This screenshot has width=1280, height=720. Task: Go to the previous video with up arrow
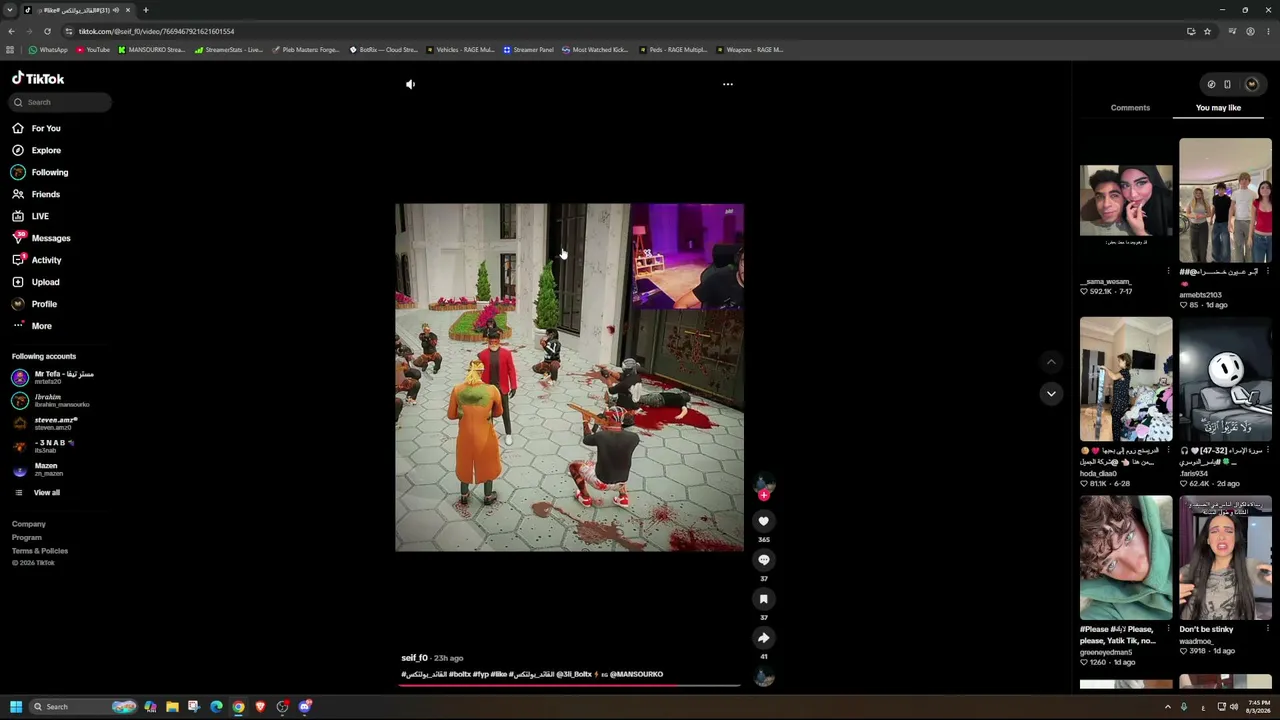click(x=1051, y=361)
